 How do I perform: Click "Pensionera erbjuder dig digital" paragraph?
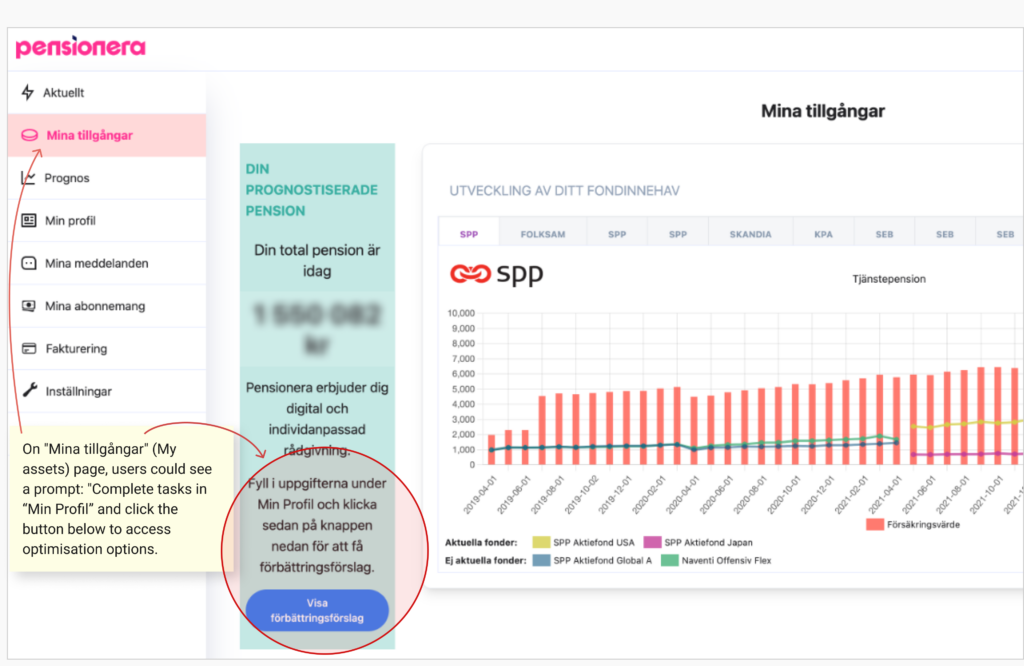pyautogui.click(x=317, y=419)
